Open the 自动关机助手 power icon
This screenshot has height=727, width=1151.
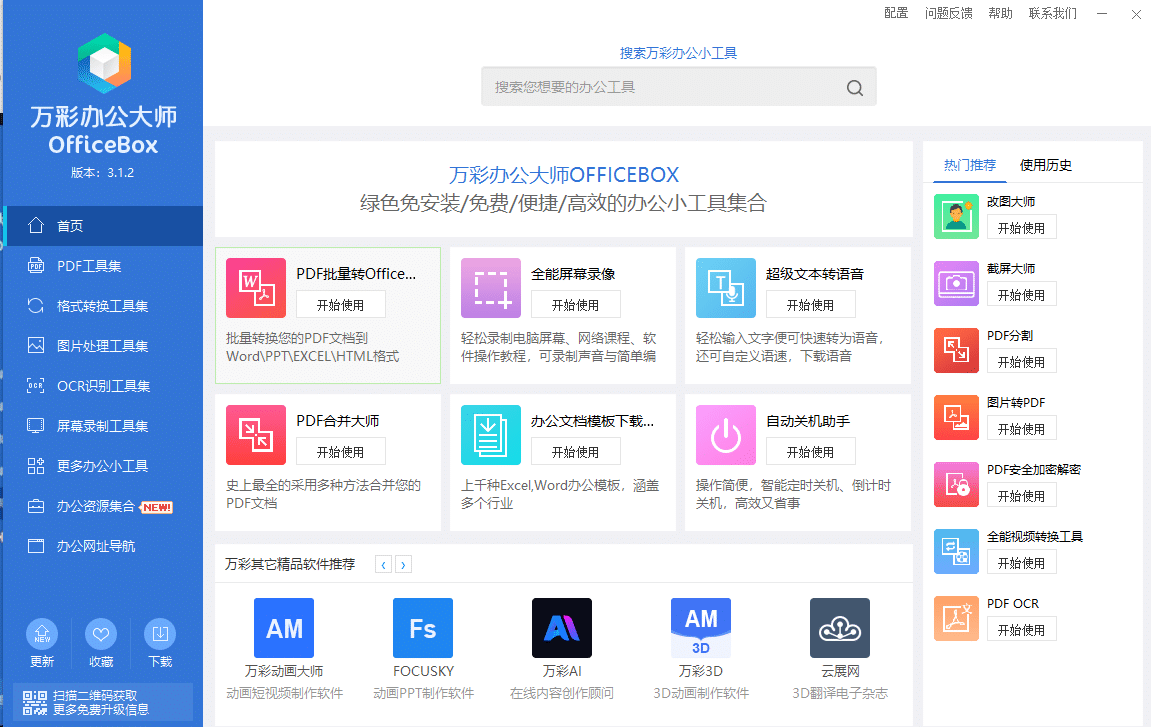(725, 435)
